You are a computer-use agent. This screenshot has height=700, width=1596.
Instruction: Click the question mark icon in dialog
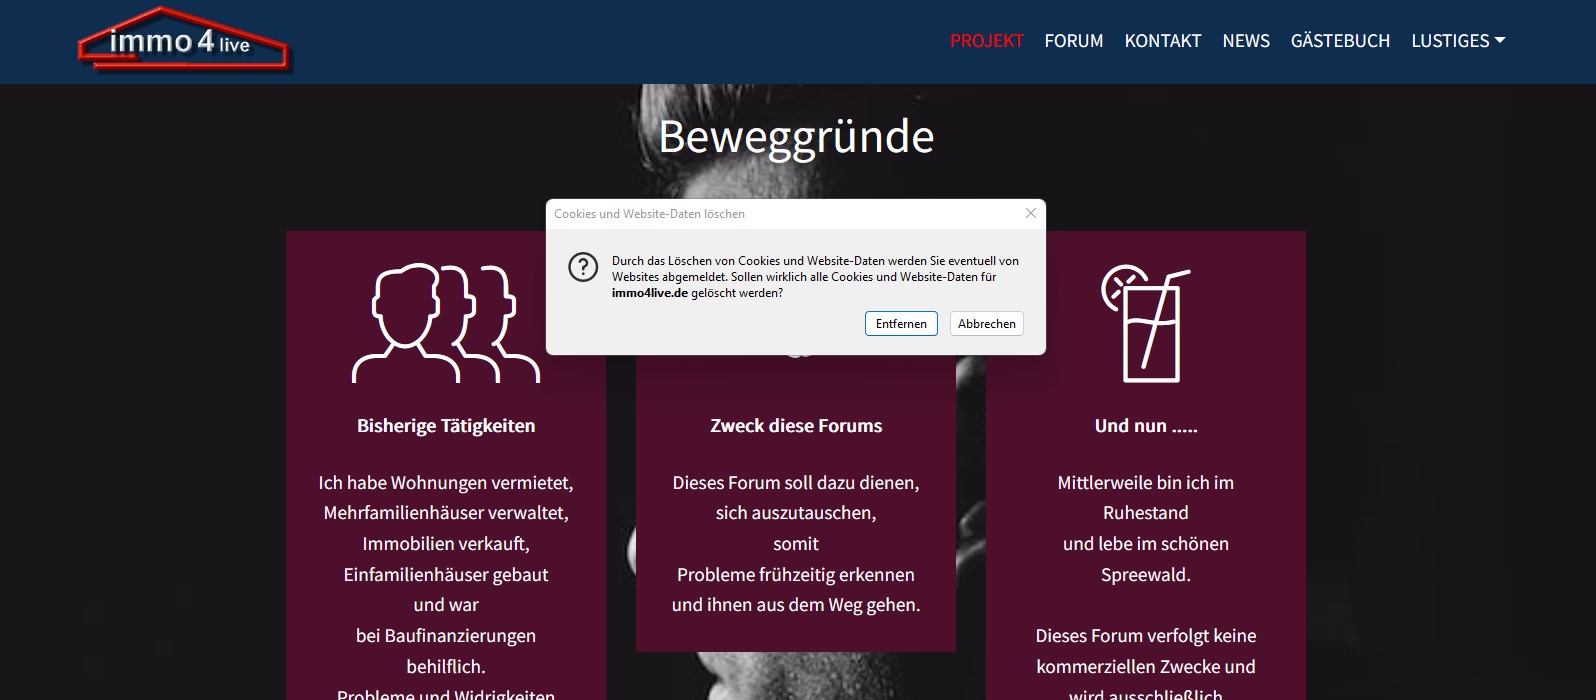click(x=583, y=267)
